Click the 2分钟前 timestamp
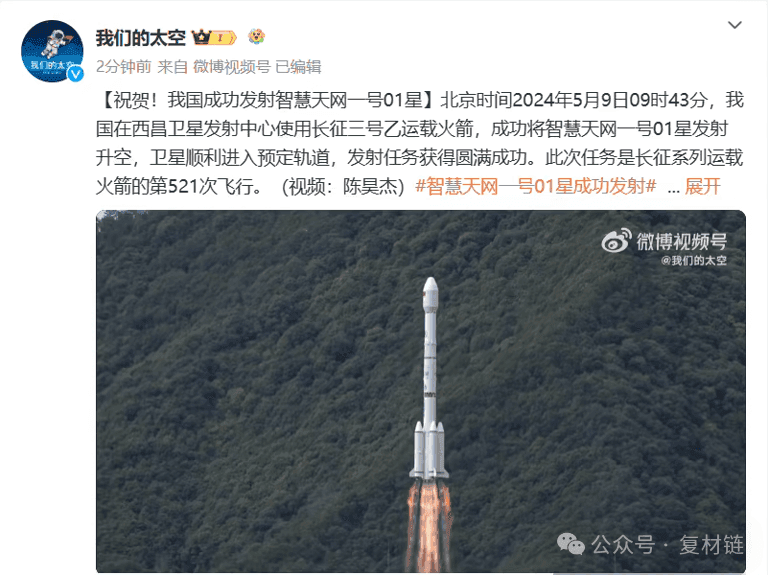 [x=123, y=67]
